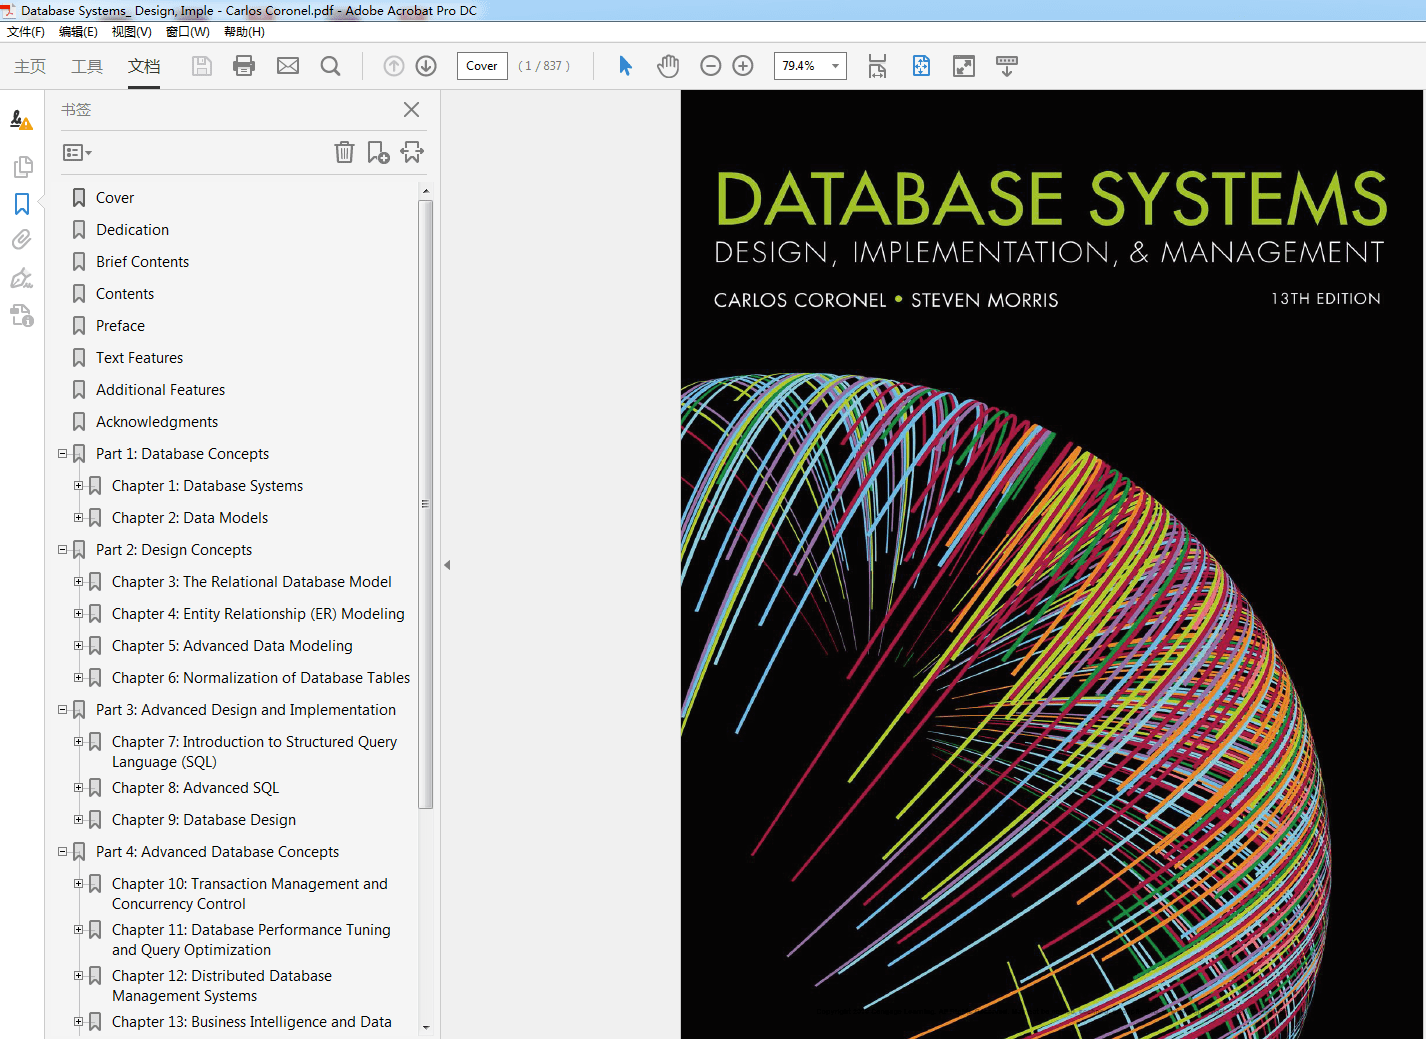Click Fit Page zoom icon
Image resolution: width=1426 pixels, height=1039 pixels.
pos(920,66)
